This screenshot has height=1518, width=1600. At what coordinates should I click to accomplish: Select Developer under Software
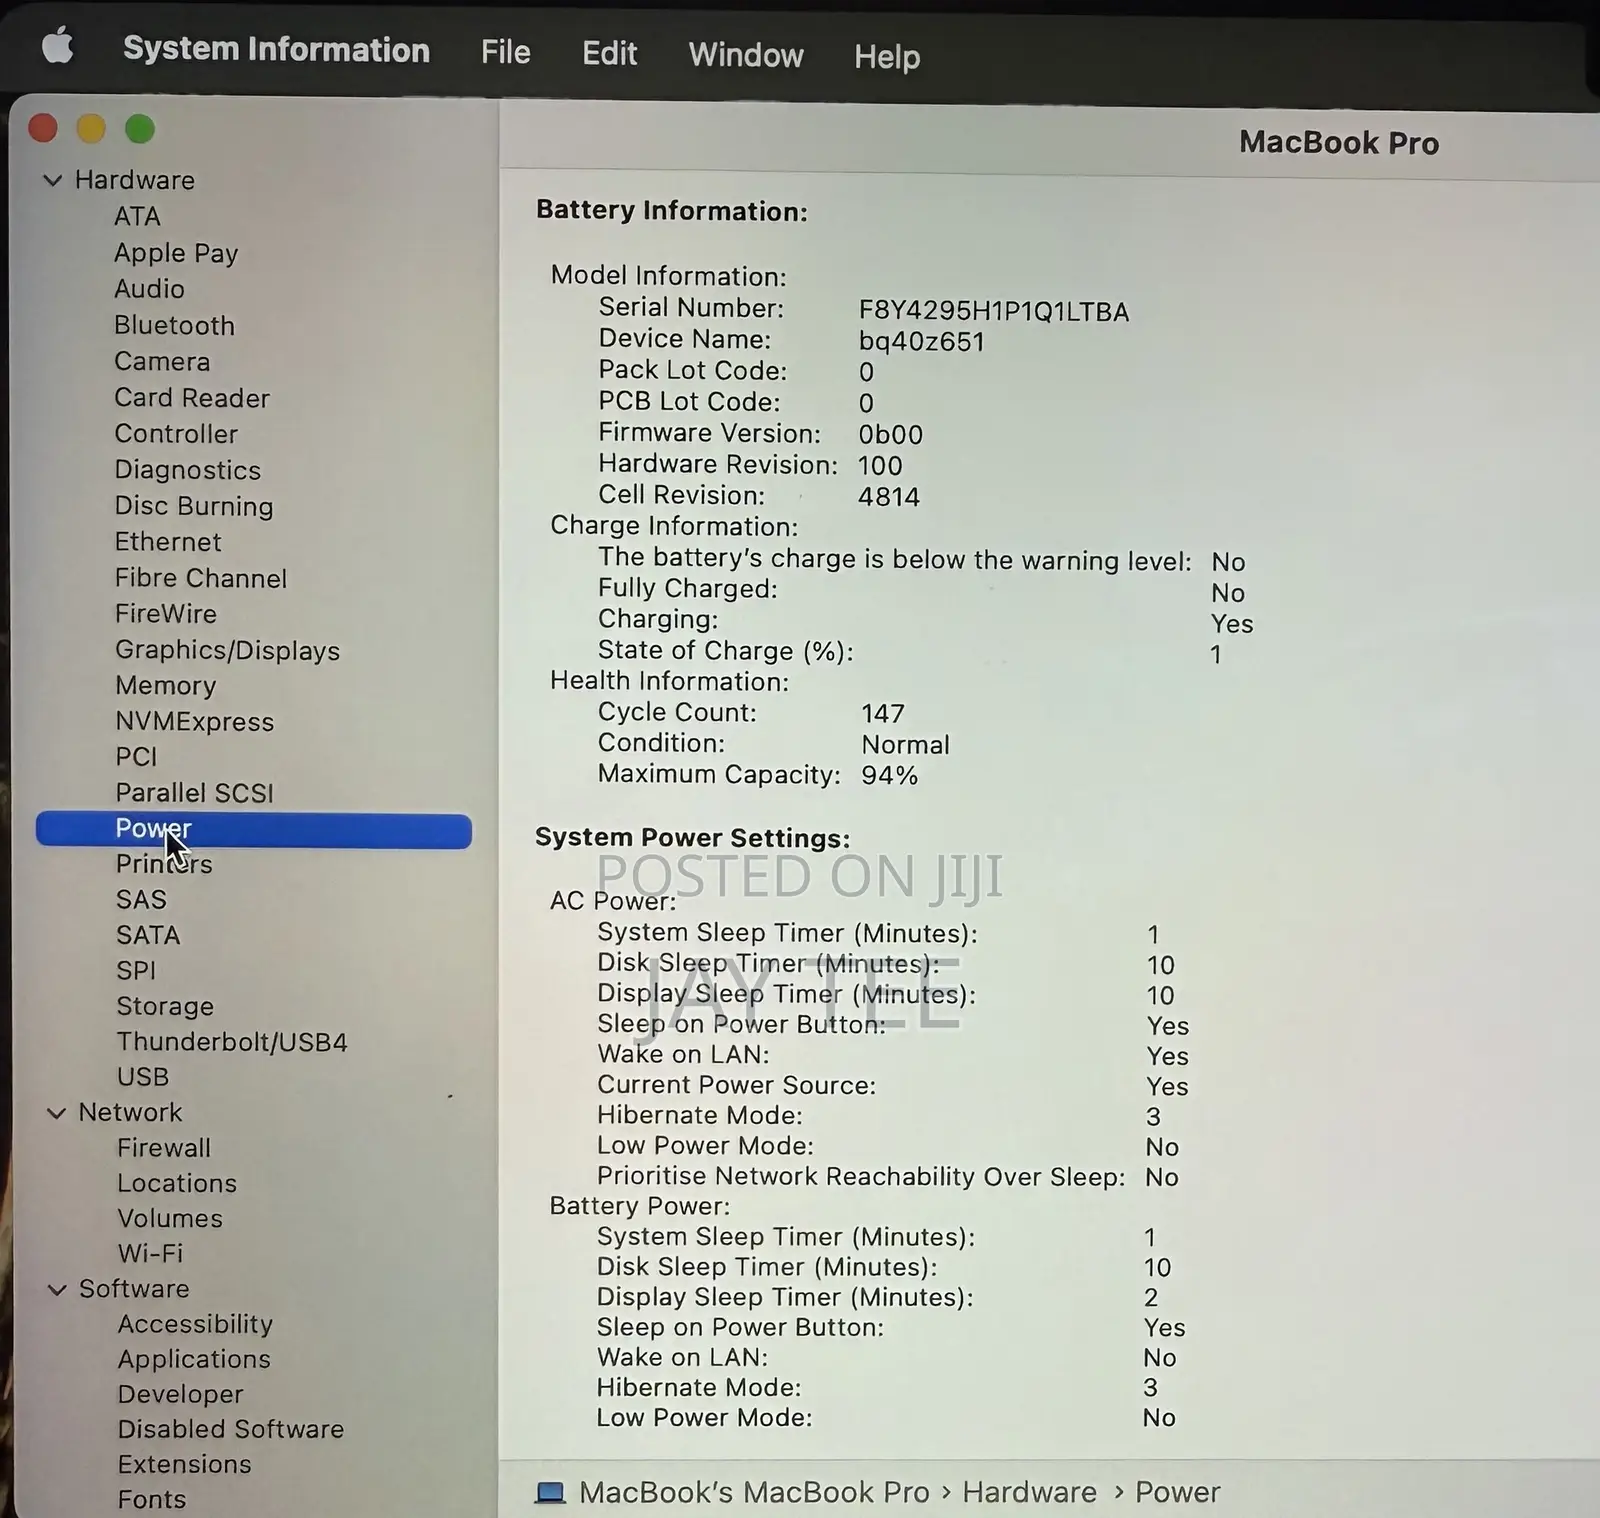click(x=180, y=1395)
